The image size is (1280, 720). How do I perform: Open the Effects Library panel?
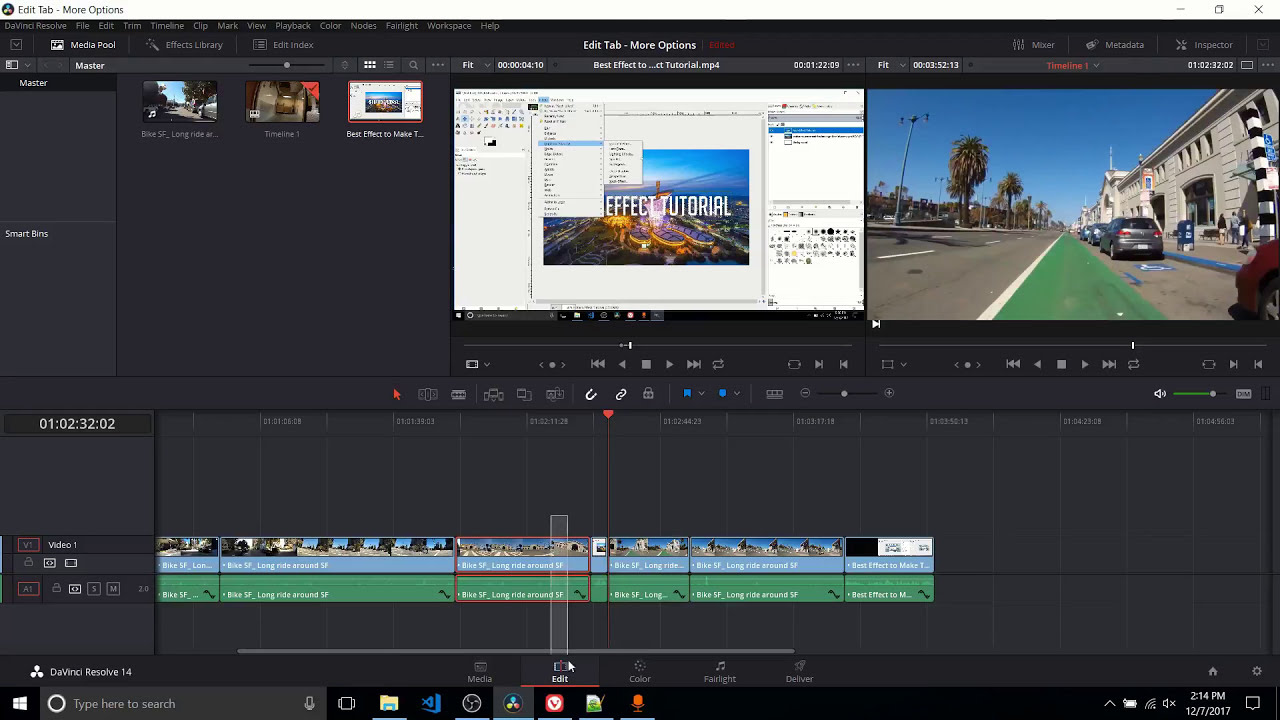click(x=184, y=45)
